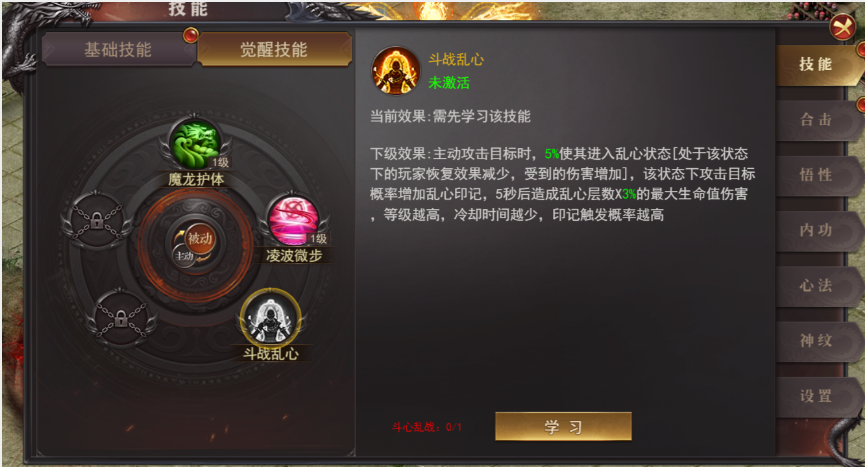Viewport: 865px width, 467px height.
Task: Click the 学习 learn button
Action: 563,426
